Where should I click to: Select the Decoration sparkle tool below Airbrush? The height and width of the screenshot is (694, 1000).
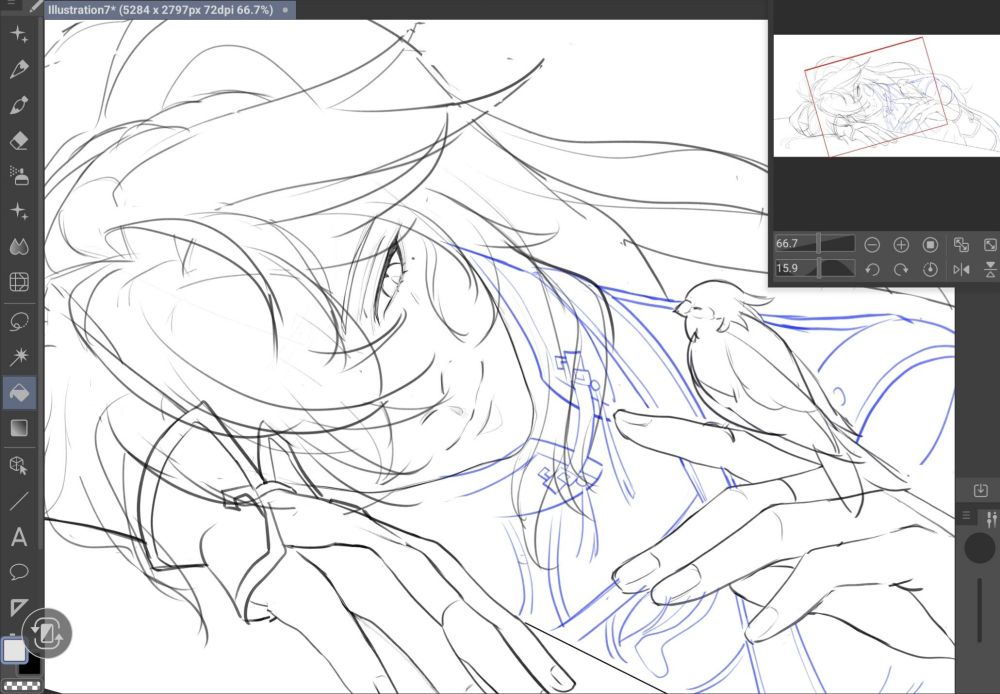(x=19, y=210)
